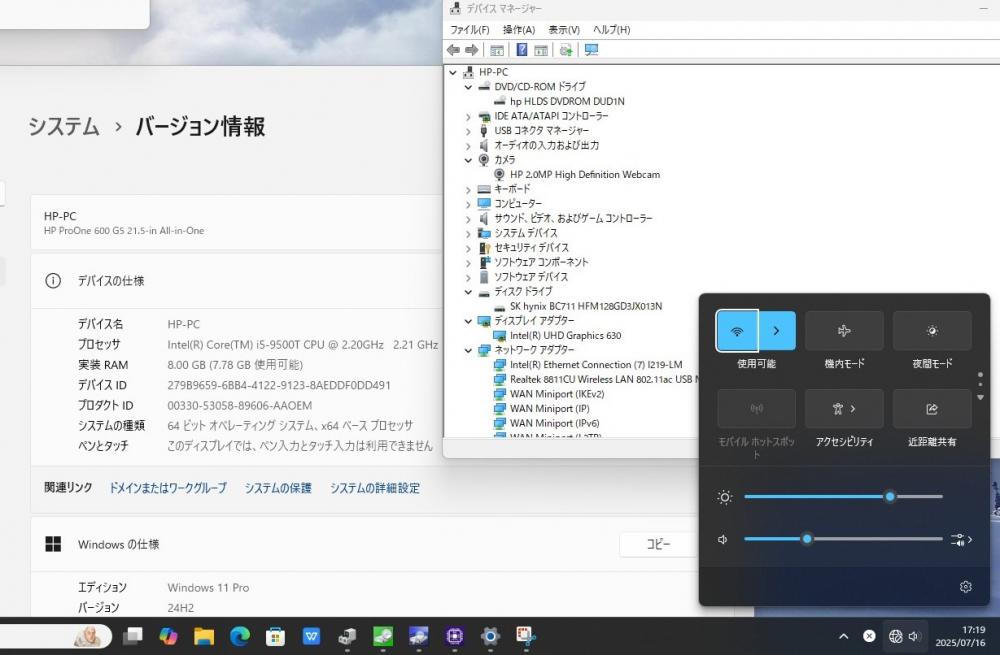
Task: Open all settings gear in quick settings panel
Action: pyautogui.click(x=966, y=587)
